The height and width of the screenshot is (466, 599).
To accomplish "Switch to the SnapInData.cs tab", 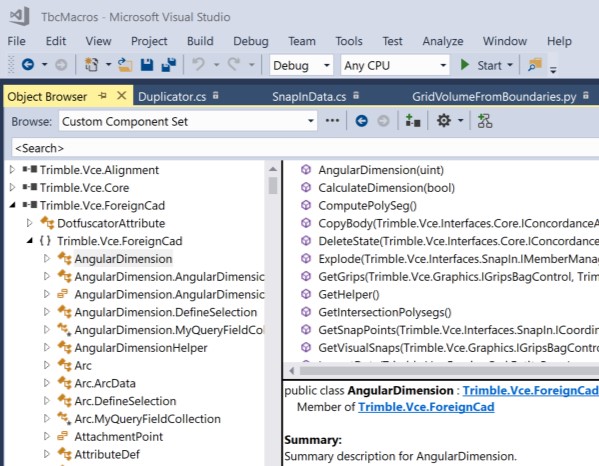I will [309, 97].
